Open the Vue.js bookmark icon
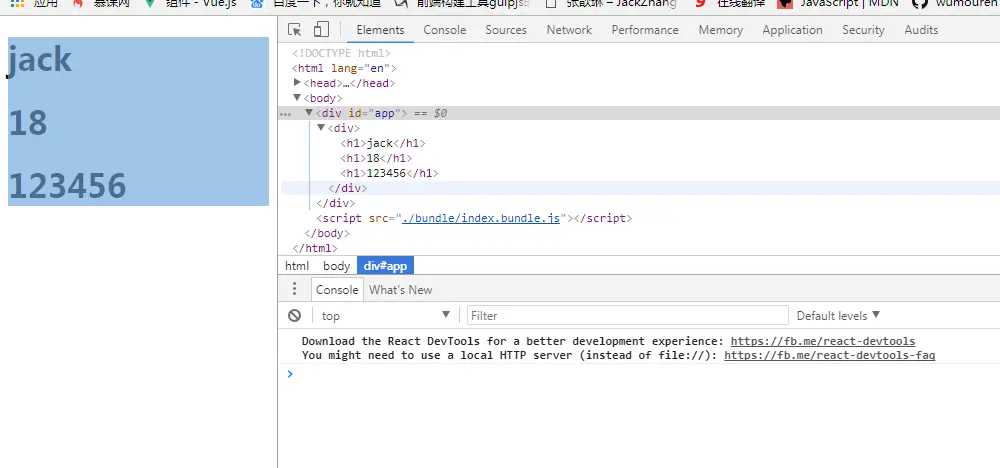Image resolution: width=1000 pixels, height=468 pixels. coord(150,3)
